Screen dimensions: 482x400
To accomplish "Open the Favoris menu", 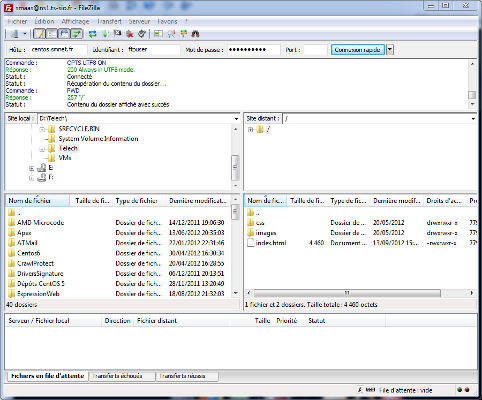I will (x=167, y=21).
